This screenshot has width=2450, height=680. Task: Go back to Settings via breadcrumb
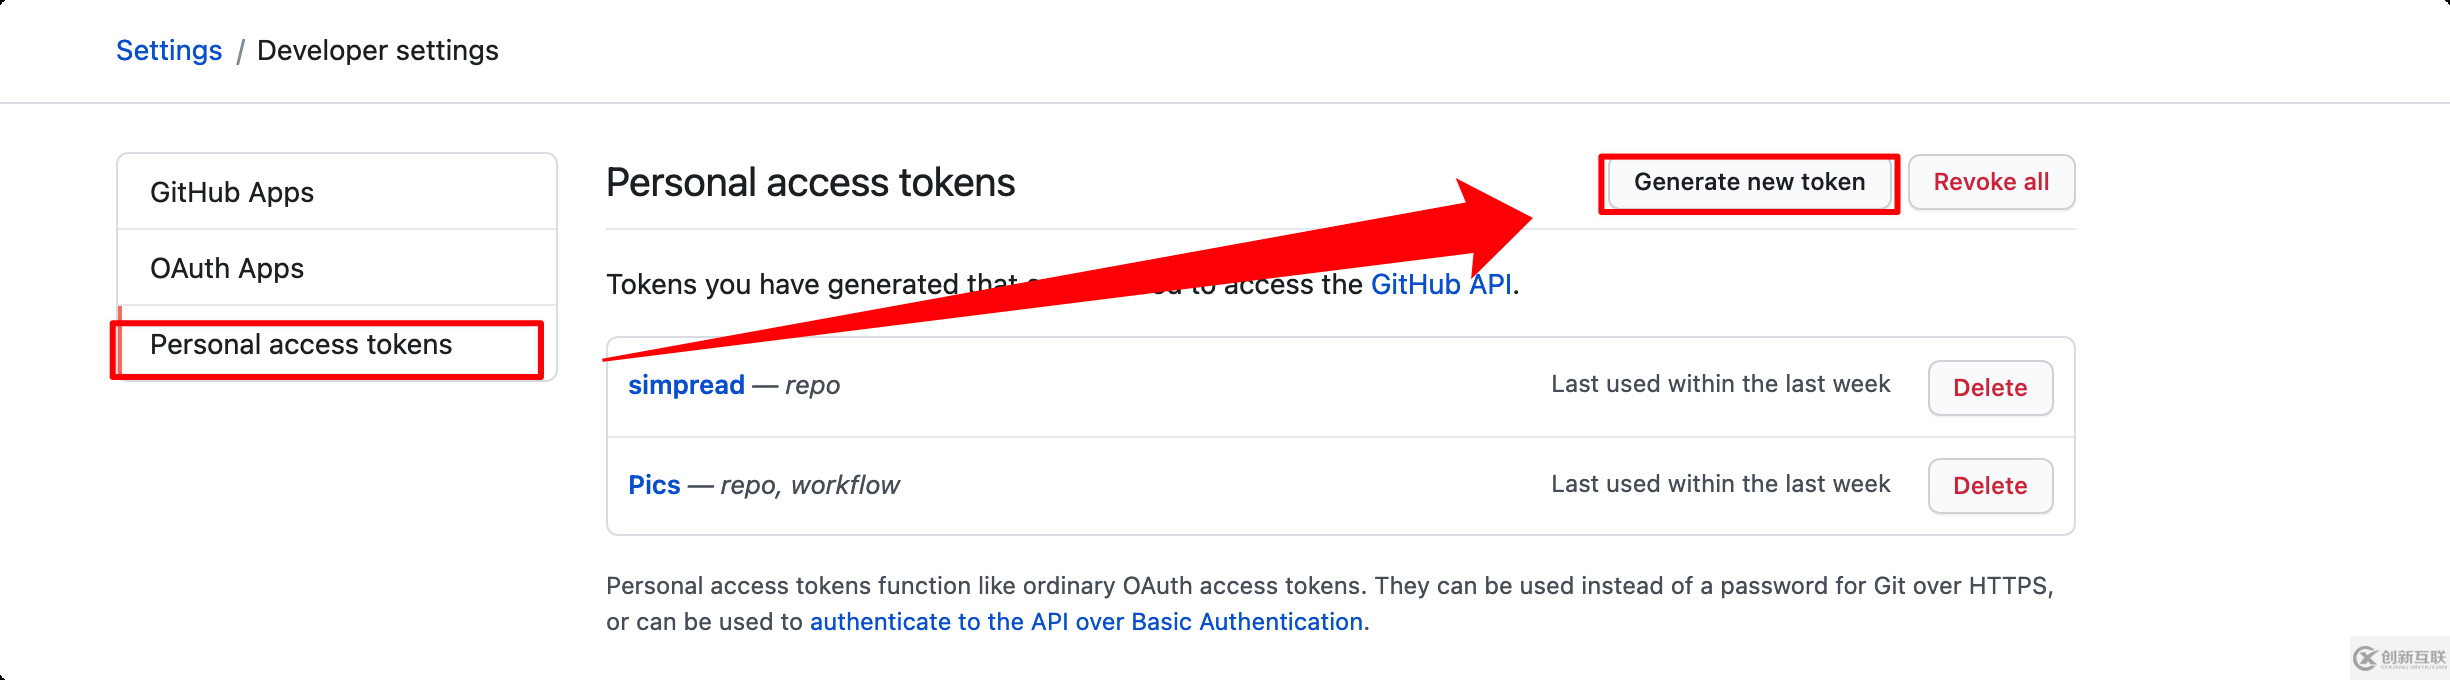169,50
